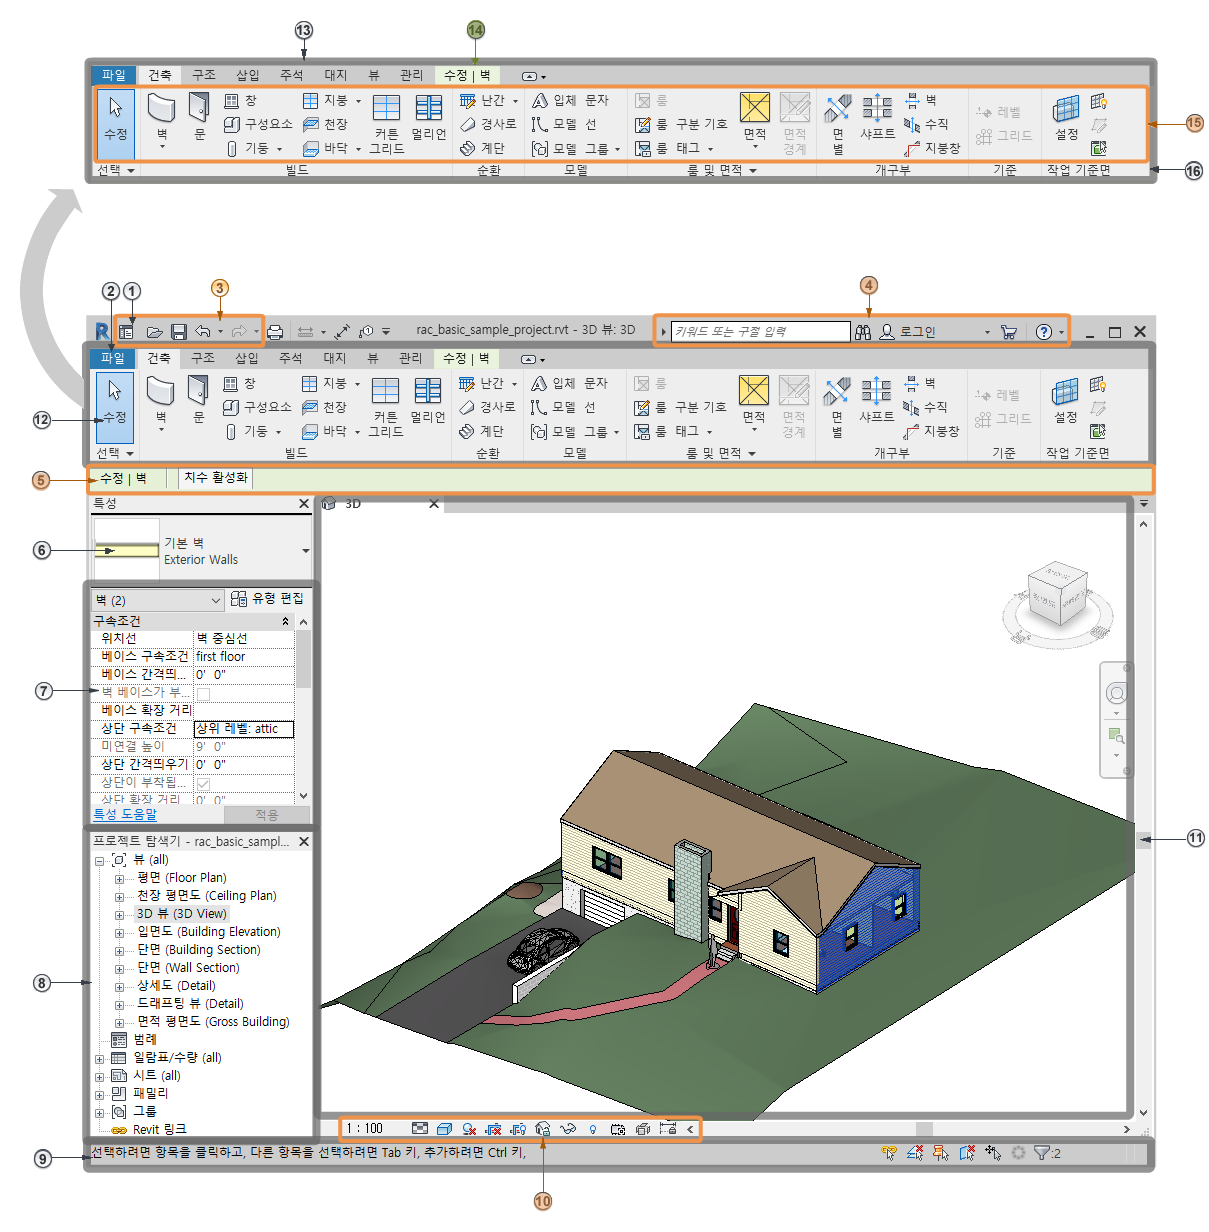Image resolution: width=1209 pixels, height=1232 pixels.
Task: Click the 1 : 100 view scale
Action: (x=365, y=1128)
